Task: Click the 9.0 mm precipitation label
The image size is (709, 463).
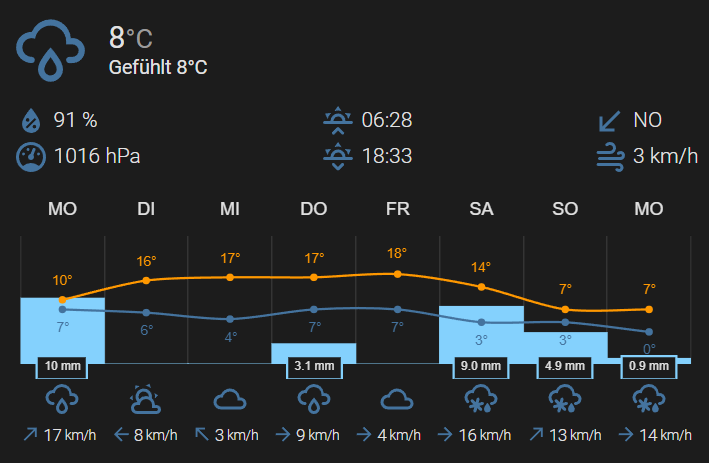Action: point(481,366)
